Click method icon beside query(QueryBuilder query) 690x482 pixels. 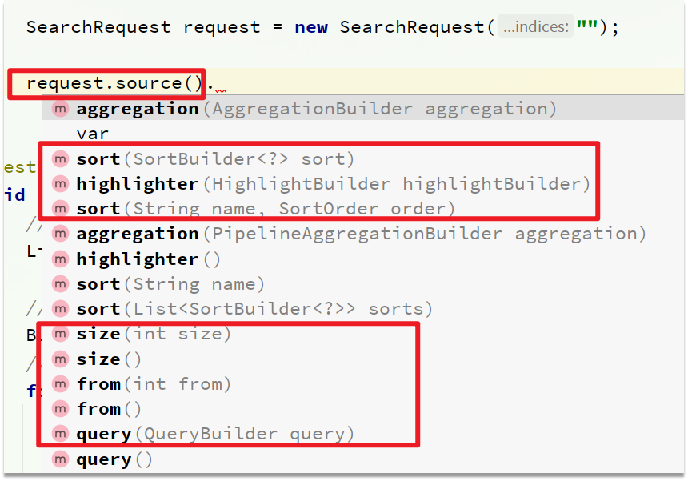point(60,434)
